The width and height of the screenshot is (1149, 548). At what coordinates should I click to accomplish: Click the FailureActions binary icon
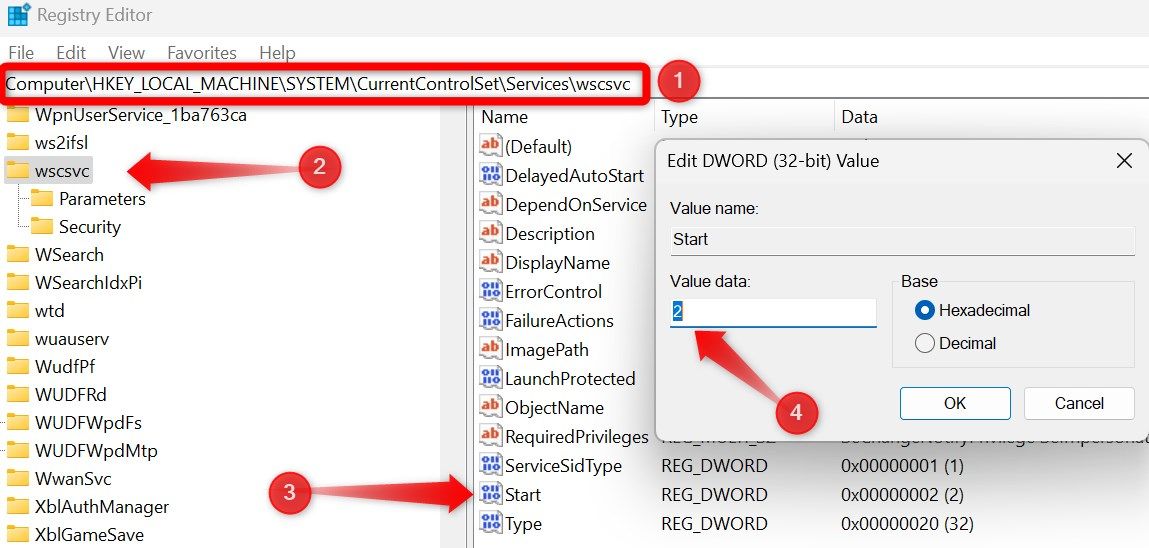(x=490, y=320)
